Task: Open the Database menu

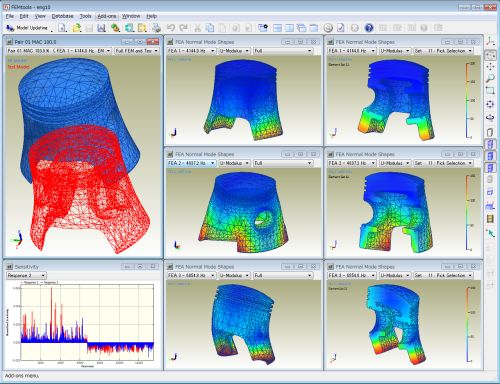Action: [x=62, y=16]
